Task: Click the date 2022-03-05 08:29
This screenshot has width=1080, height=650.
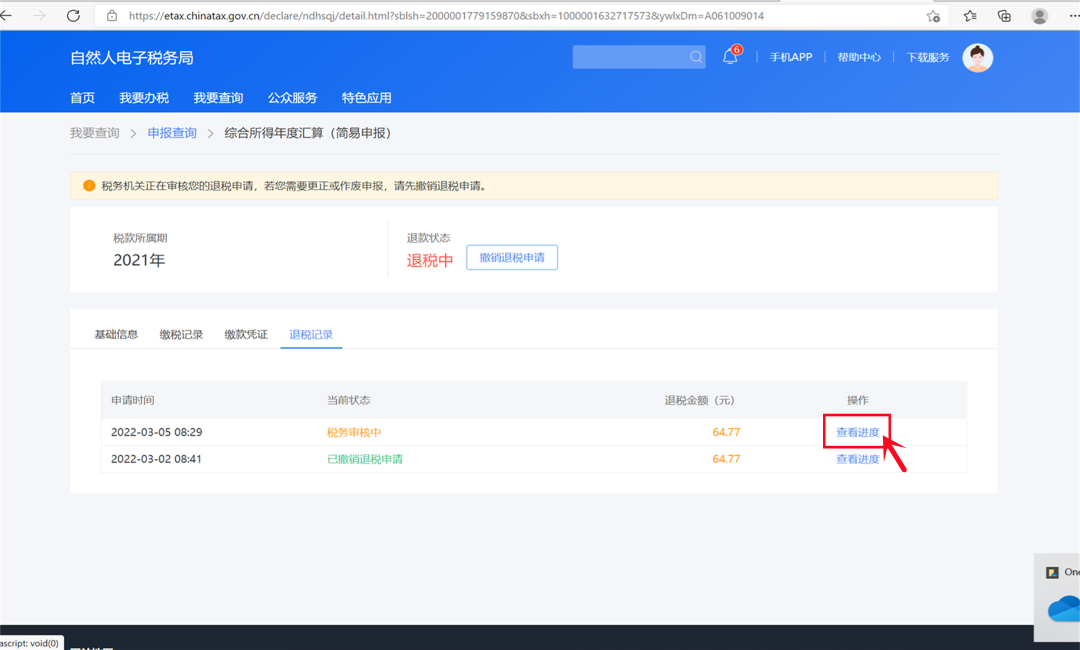Action: (156, 432)
